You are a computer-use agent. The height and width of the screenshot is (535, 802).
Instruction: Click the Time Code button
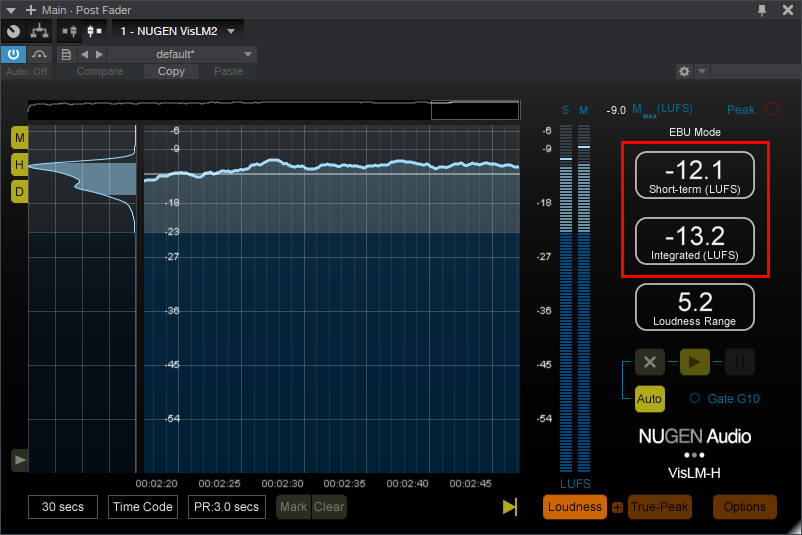(143, 507)
